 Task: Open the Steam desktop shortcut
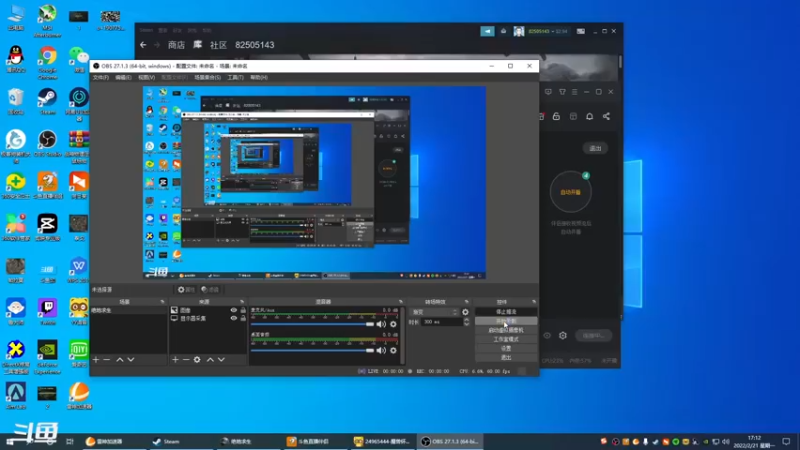[47, 102]
